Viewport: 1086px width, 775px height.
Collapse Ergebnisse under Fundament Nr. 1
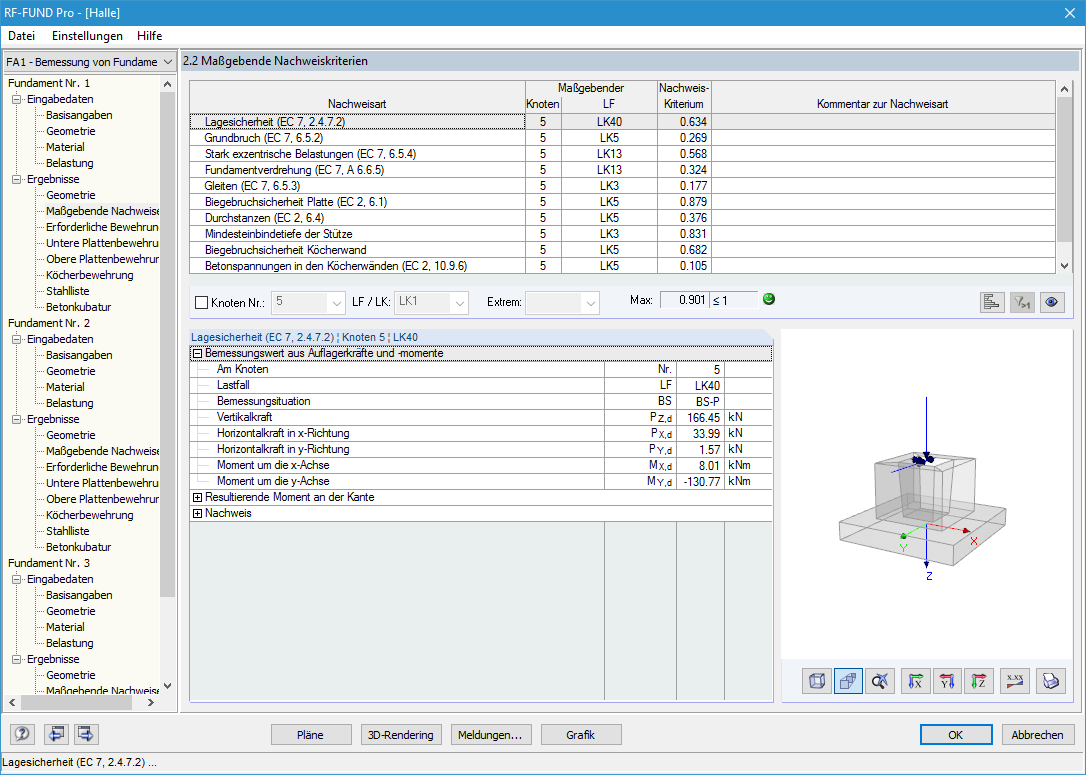coord(17,179)
